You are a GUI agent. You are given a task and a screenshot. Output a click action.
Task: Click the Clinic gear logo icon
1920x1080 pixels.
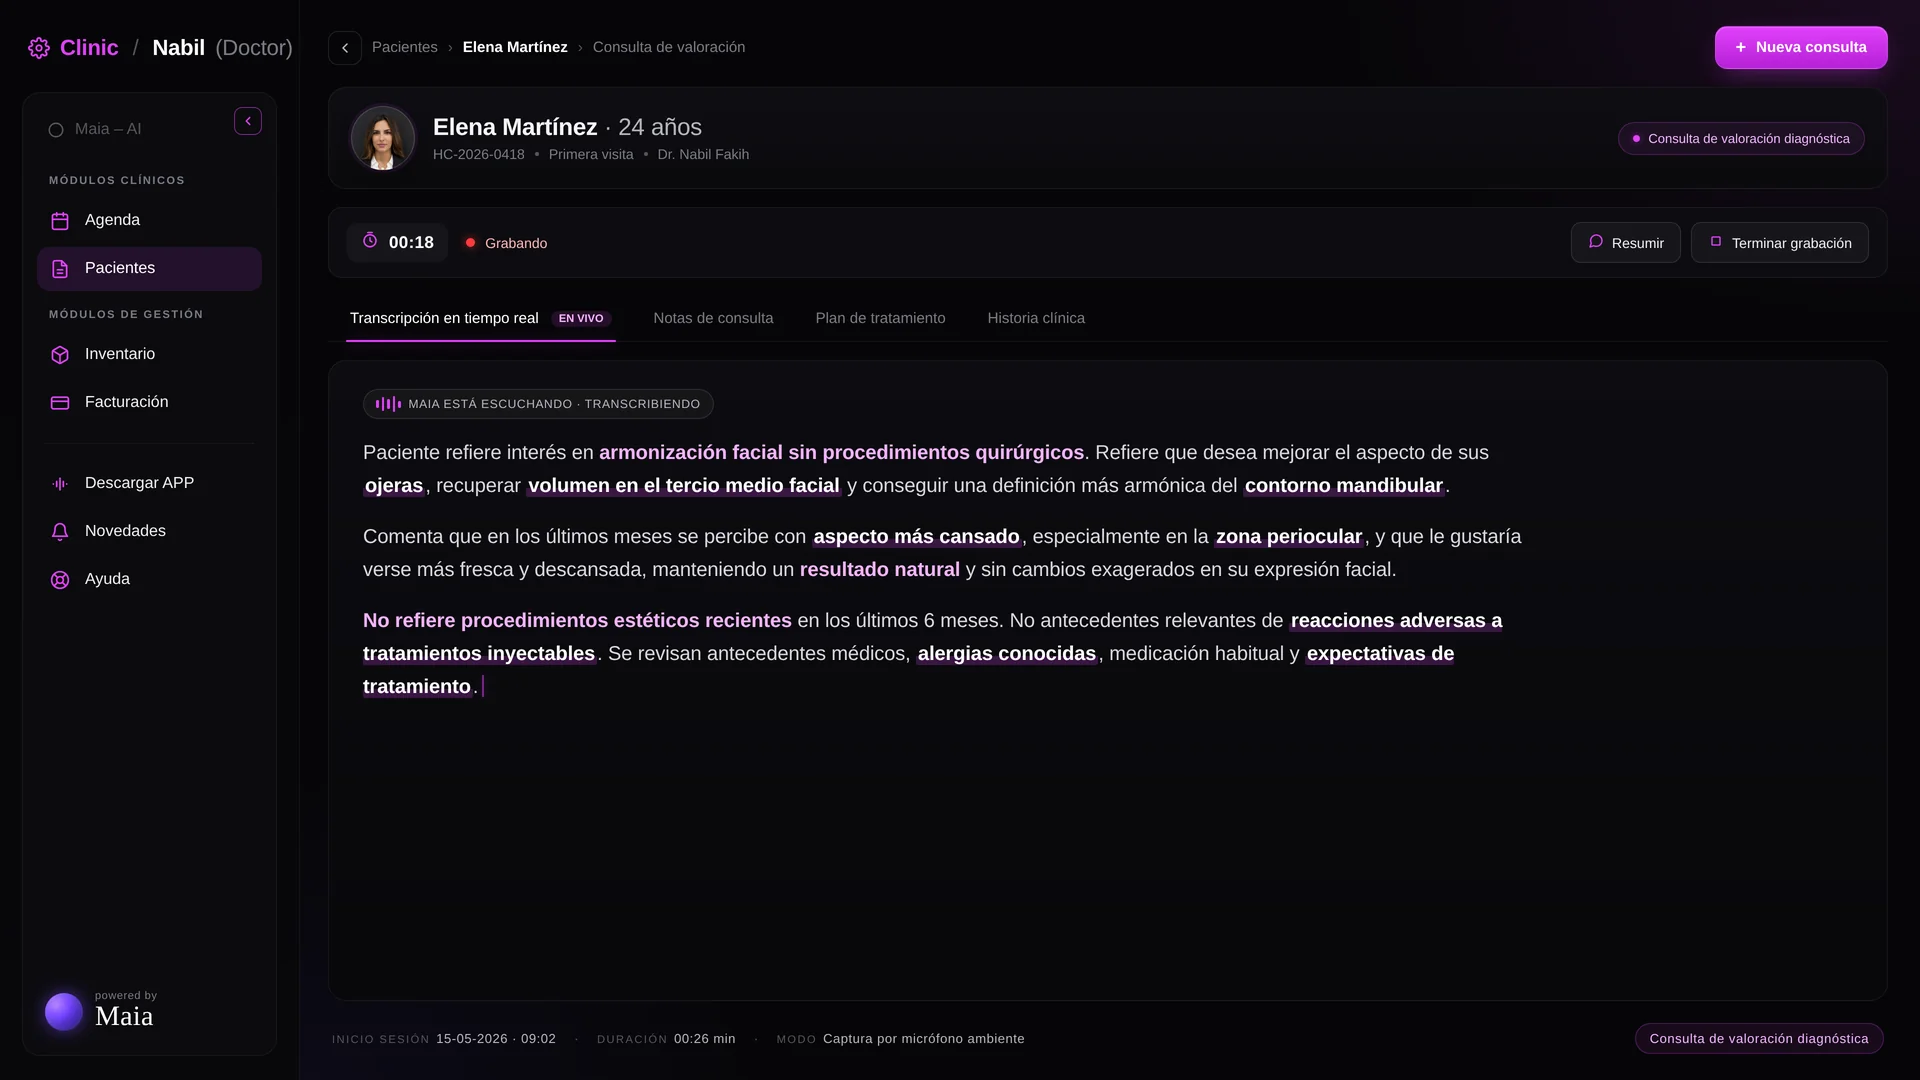pyautogui.click(x=39, y=48)
